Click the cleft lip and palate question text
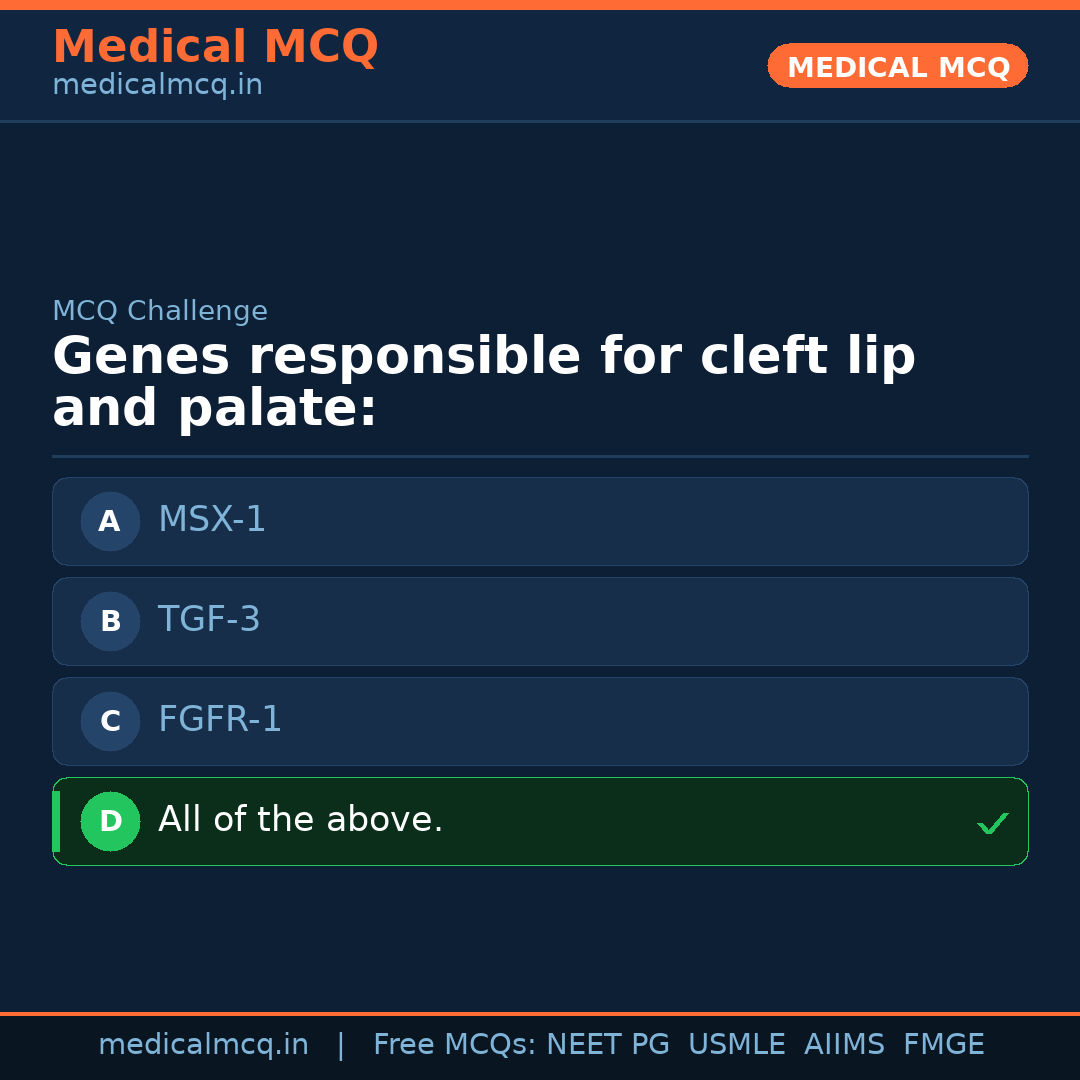The width and height of the screenshot is (1080, 1080). point(483,383)
